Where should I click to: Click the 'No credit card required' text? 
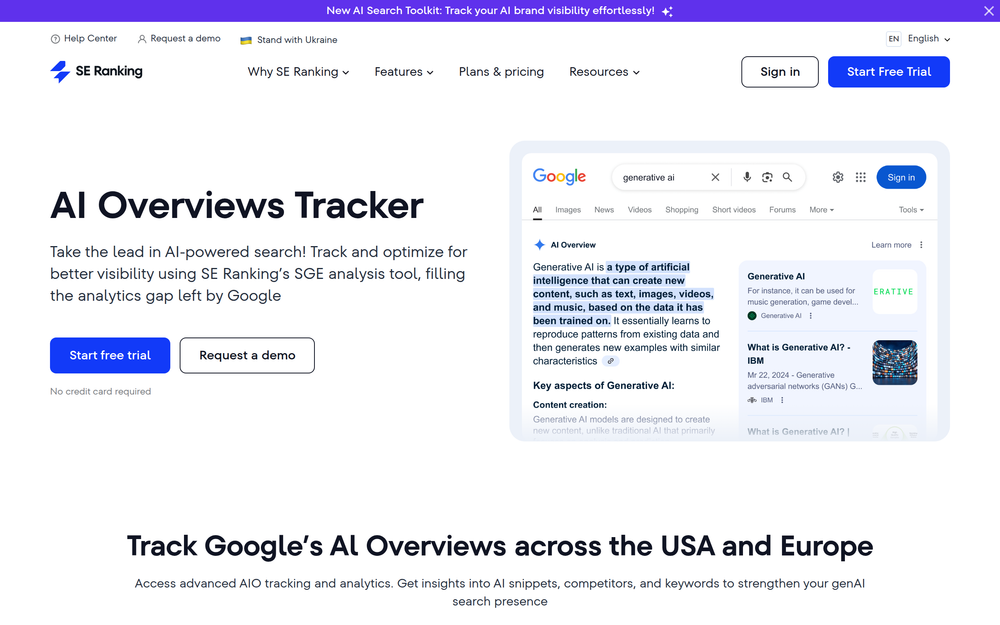tap(101, 392)
